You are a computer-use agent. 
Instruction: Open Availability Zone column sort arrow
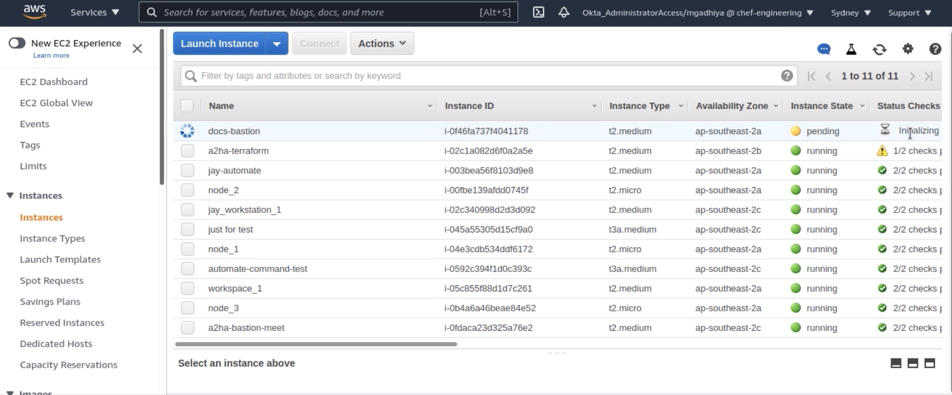(x=775, y=106)
